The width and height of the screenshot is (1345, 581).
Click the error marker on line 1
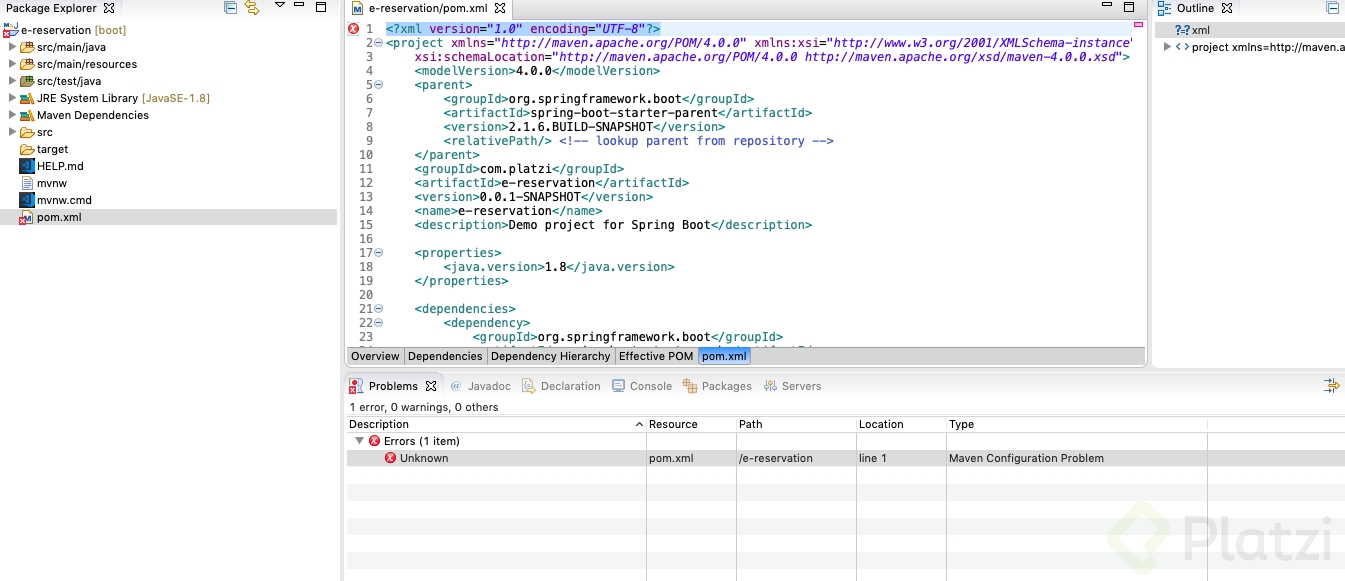[353, 29]
